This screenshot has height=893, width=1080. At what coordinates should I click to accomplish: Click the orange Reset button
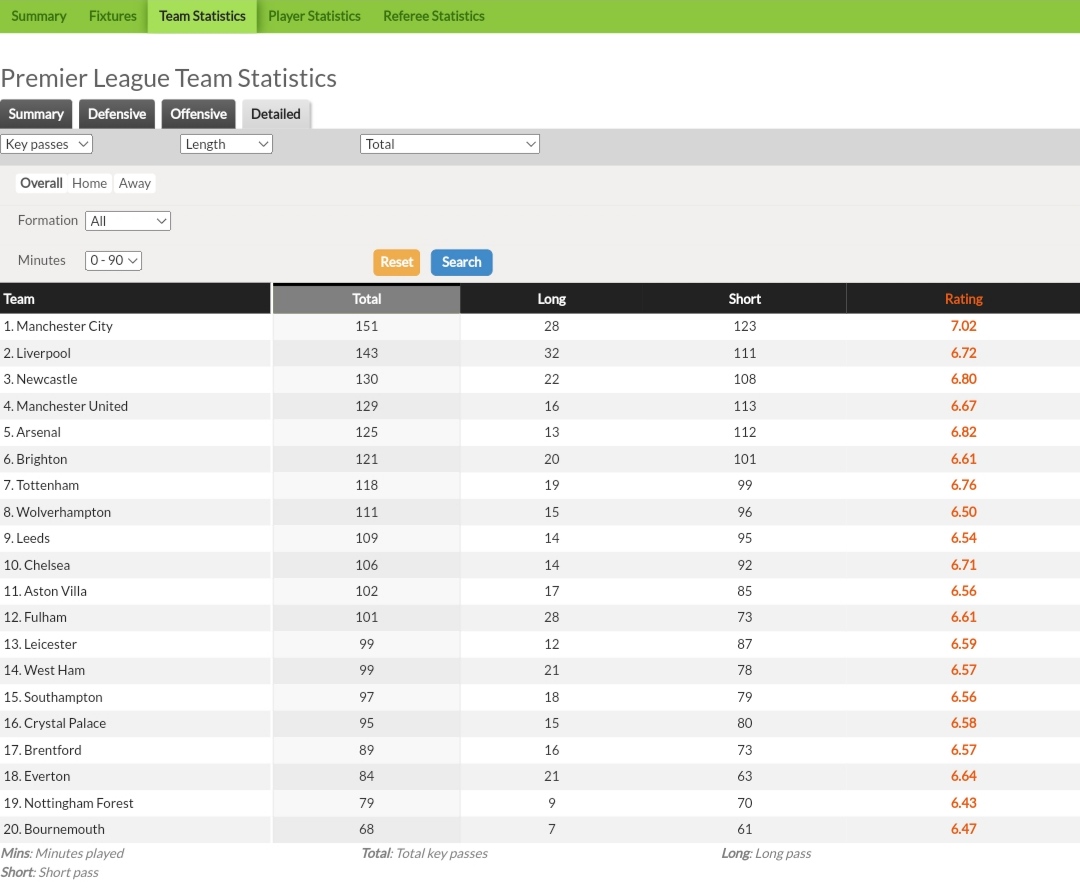click(397, 262)
